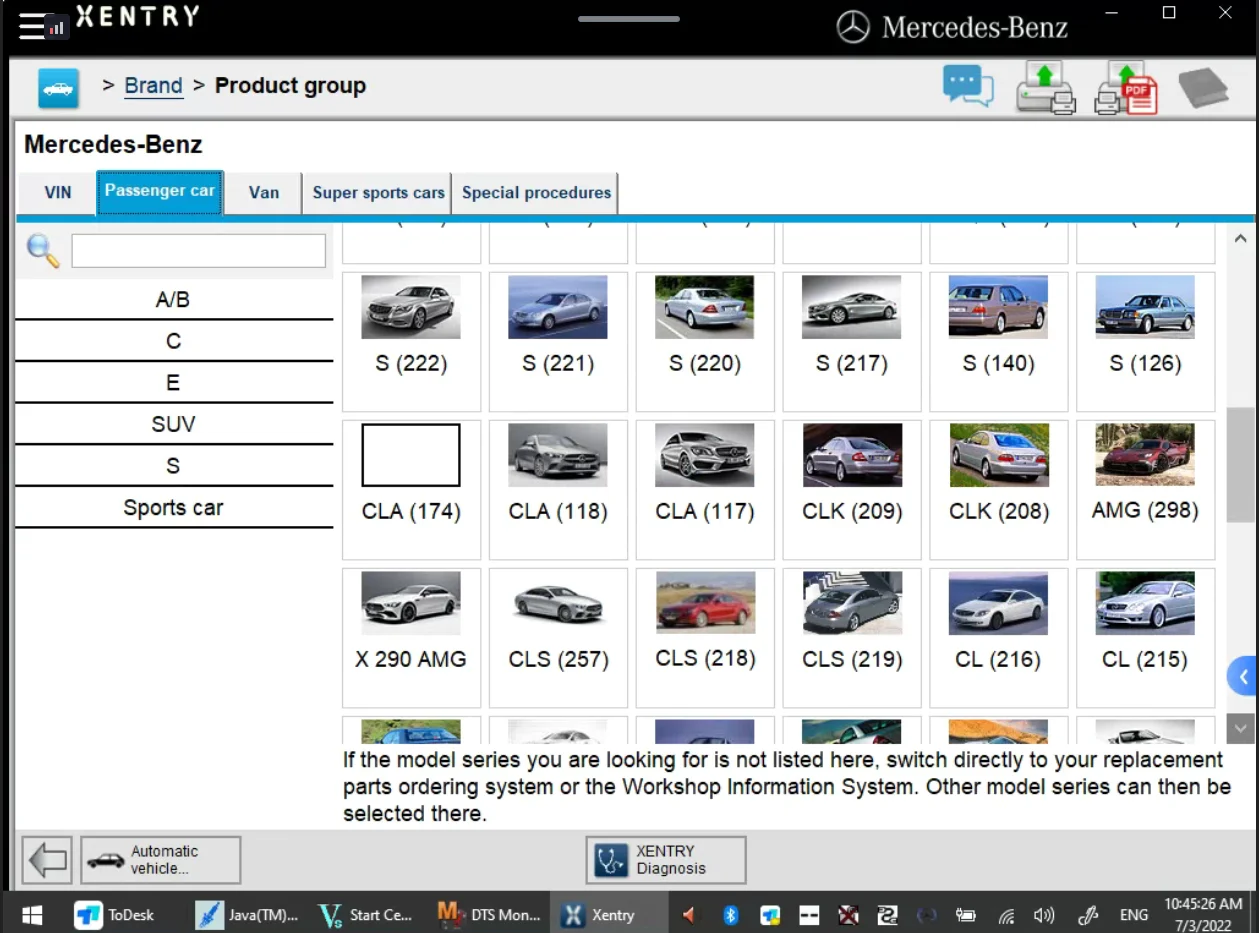Click the XENTRY Diagnosis button
Image resolution: width=1259 pixels, height=933 pixels.
pos(666,860)
